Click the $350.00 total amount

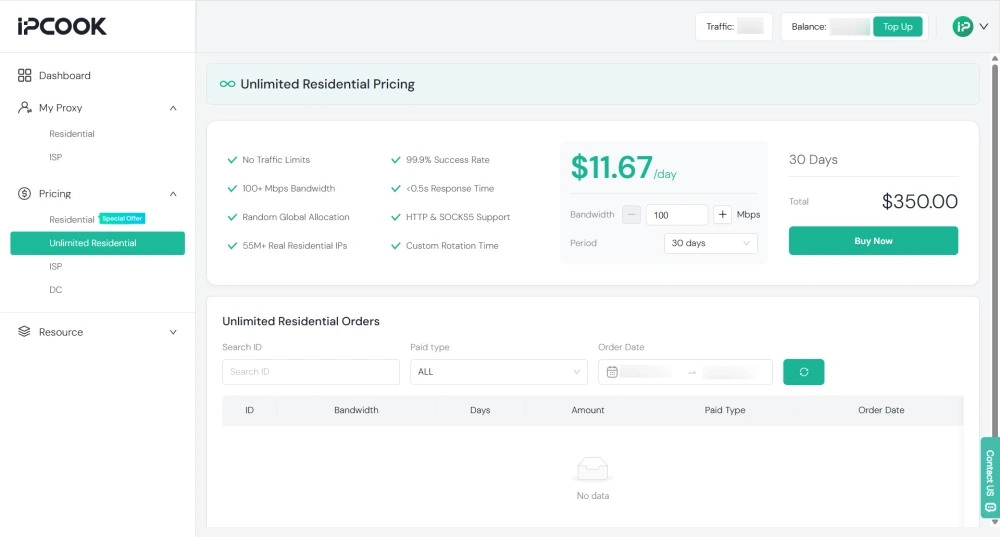pos(919,202)
